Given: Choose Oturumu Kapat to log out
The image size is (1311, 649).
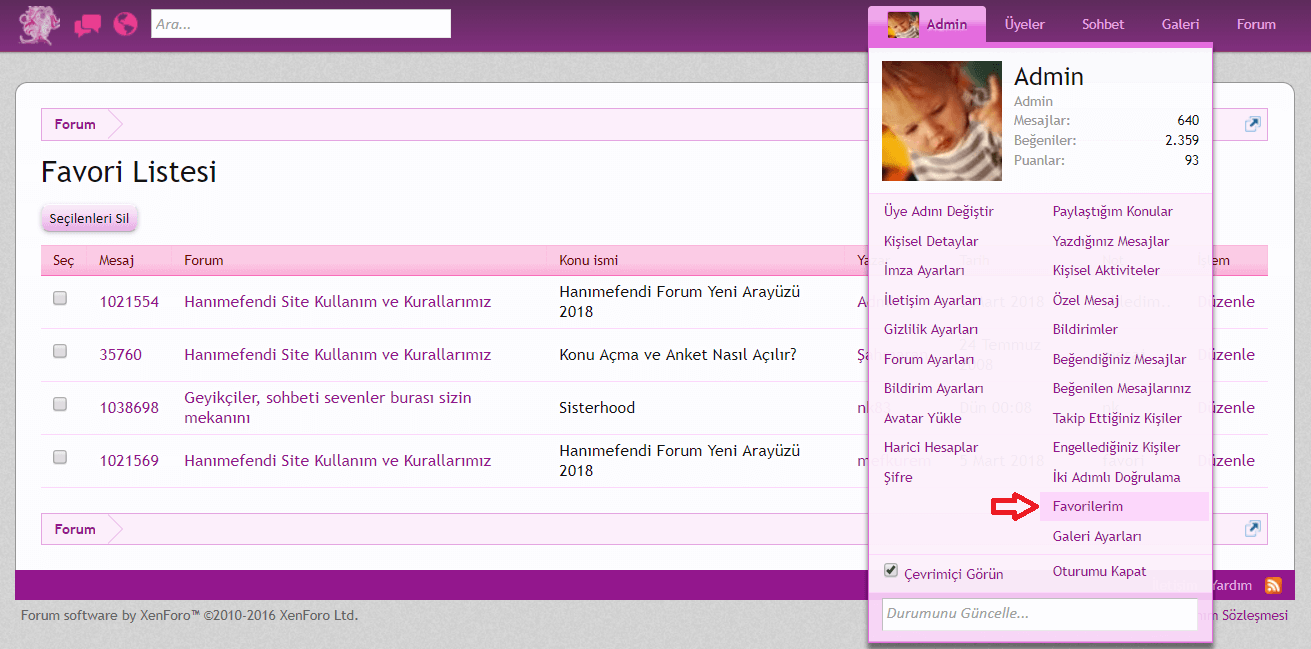Looking at the screenshot, I should (1099, 572).
